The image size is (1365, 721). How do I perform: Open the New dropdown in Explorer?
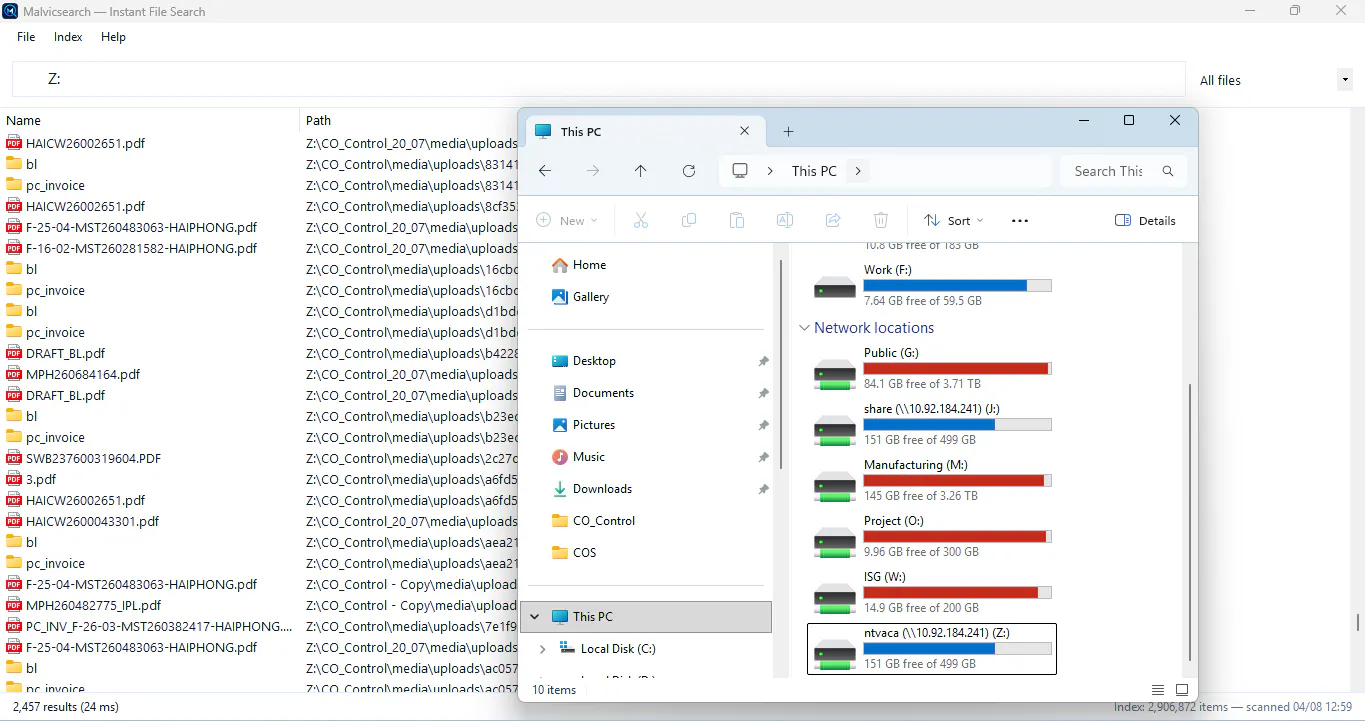[x=567, y=221]
